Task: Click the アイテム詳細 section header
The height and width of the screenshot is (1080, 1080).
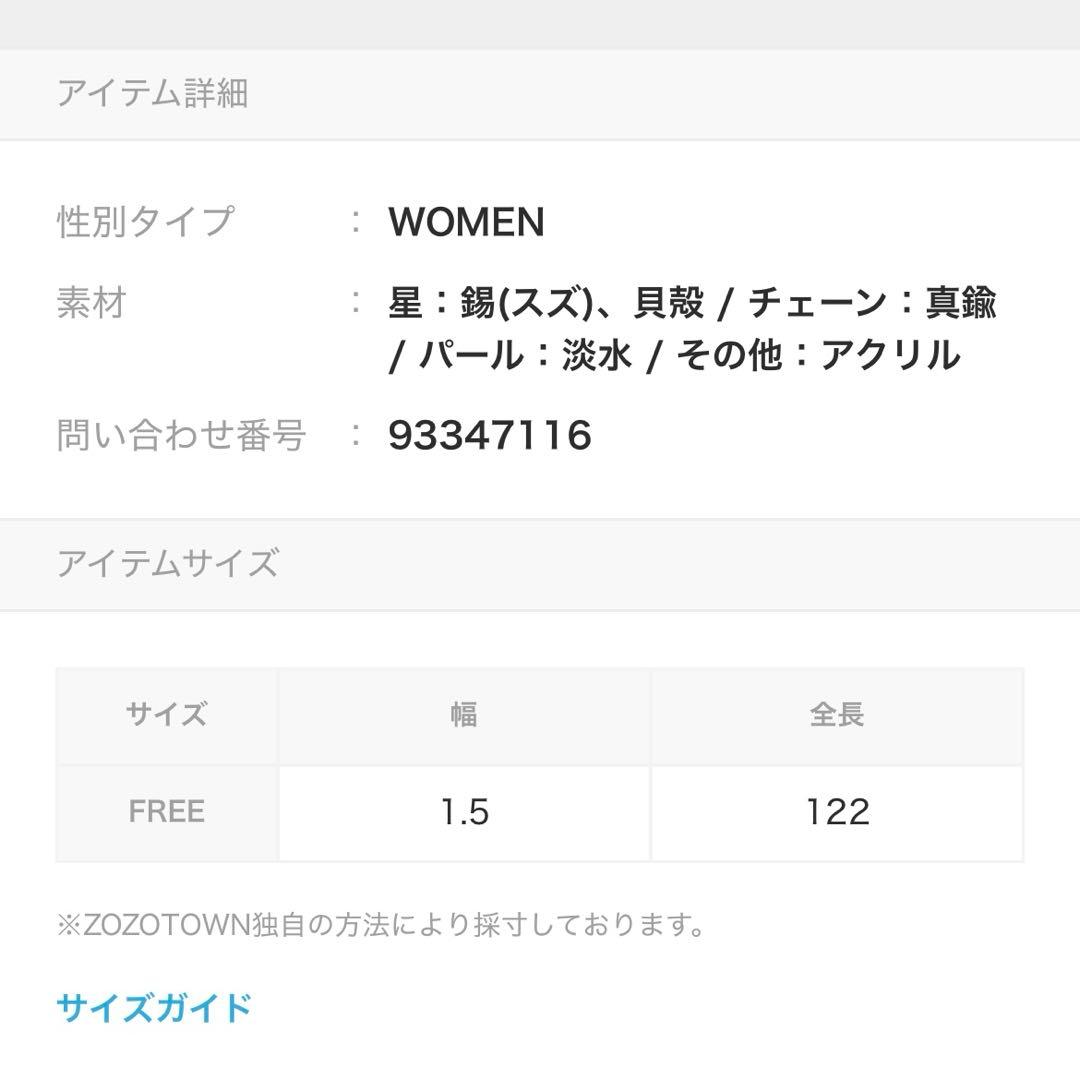Action: pos(152,94)
